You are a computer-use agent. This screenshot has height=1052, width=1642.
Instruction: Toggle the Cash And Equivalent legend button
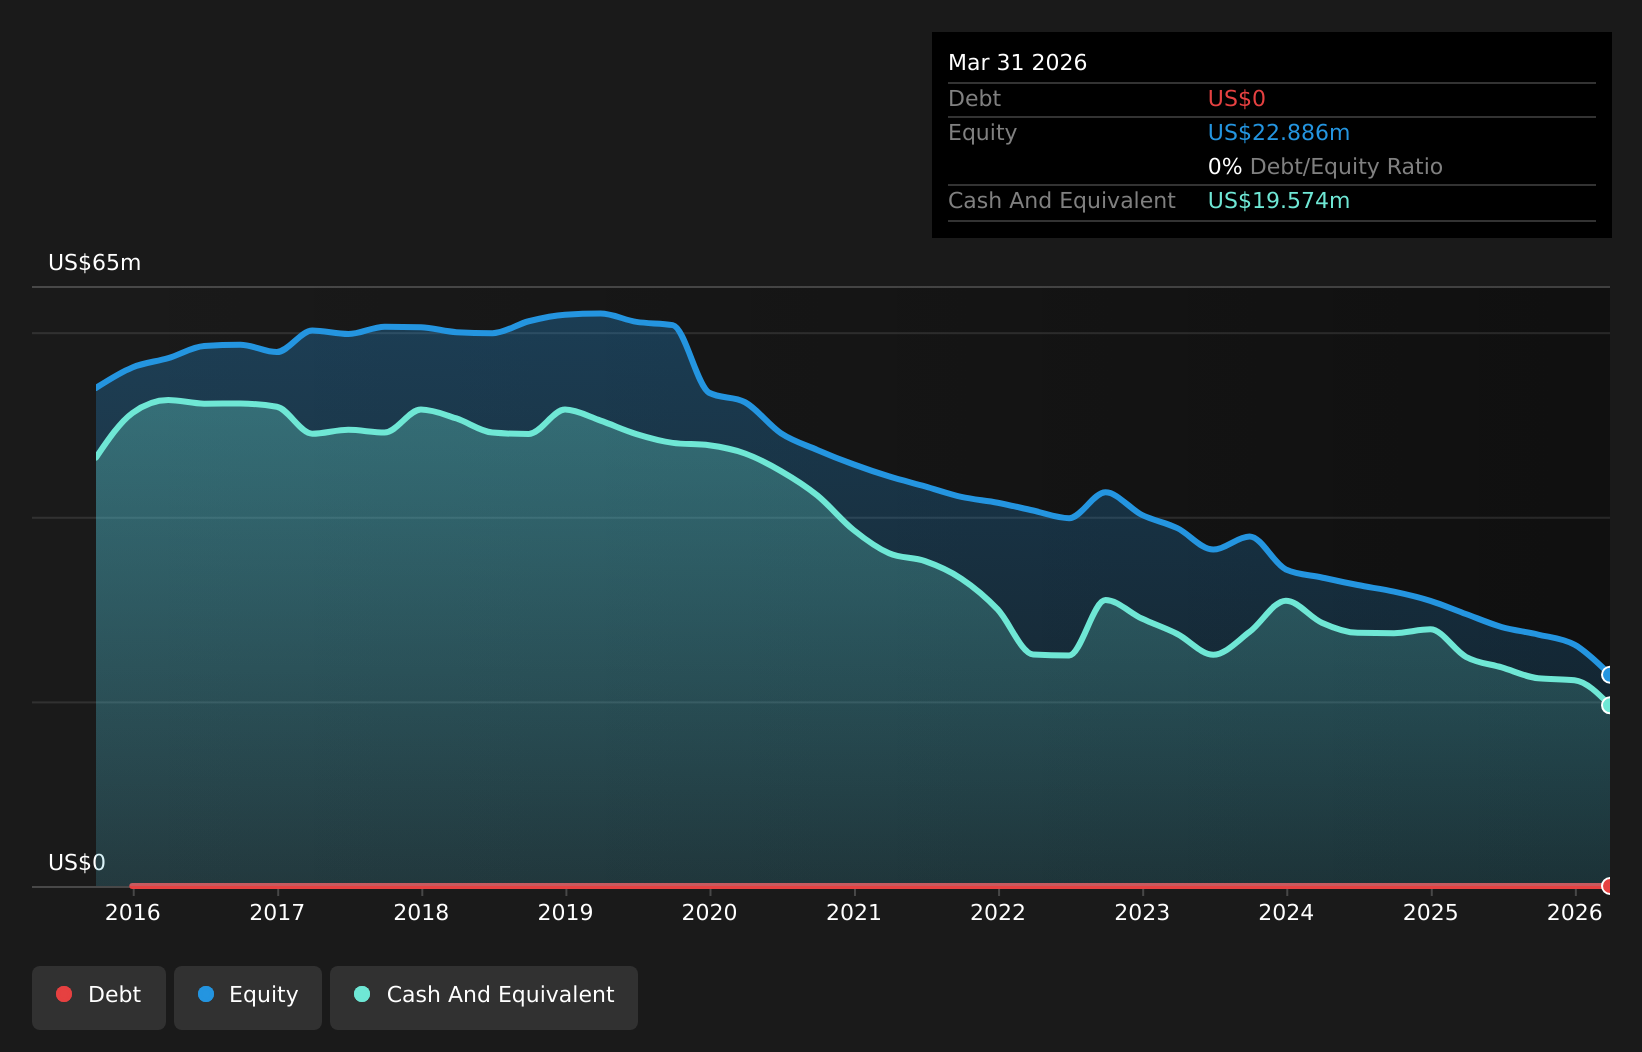484,997
